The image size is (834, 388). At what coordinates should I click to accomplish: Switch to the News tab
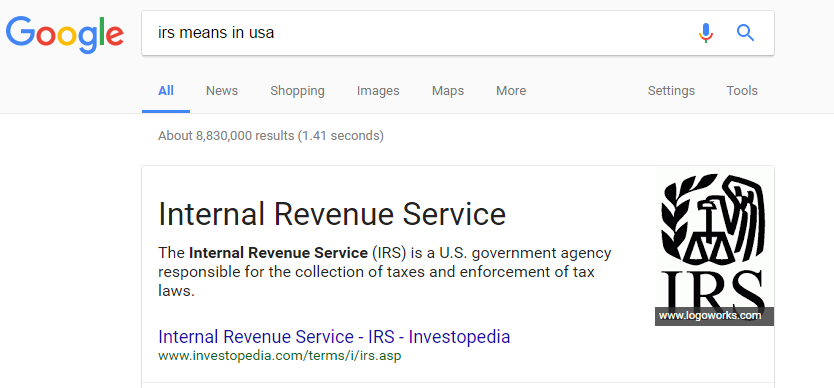point(222,91)
